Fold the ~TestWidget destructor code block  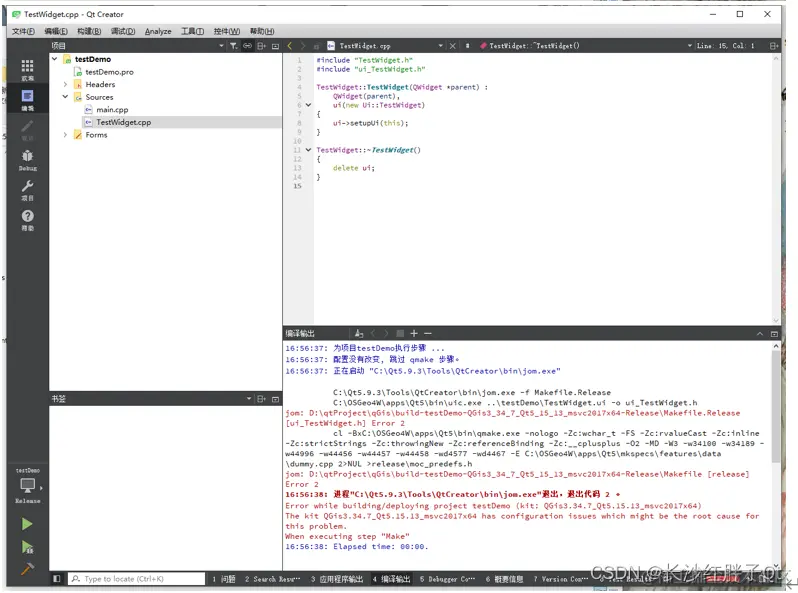point(308,150)
